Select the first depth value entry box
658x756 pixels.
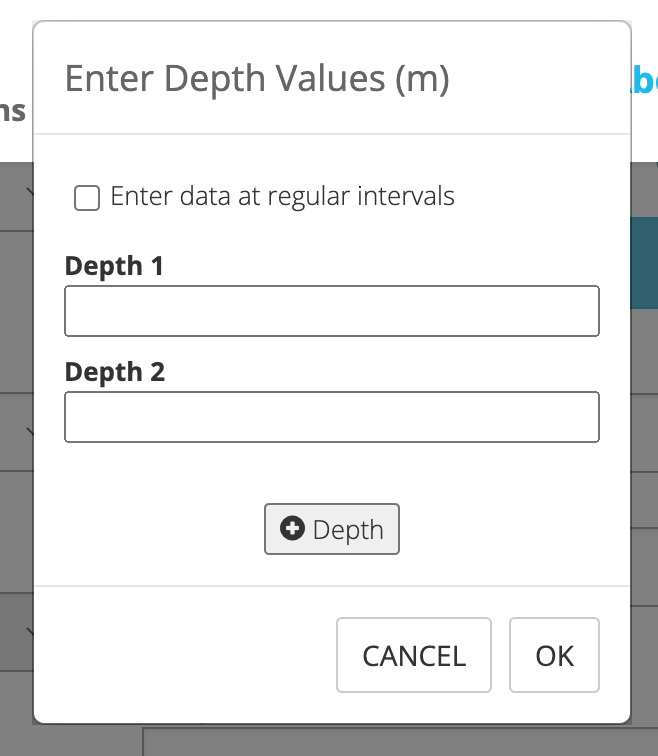coord(331,311)
